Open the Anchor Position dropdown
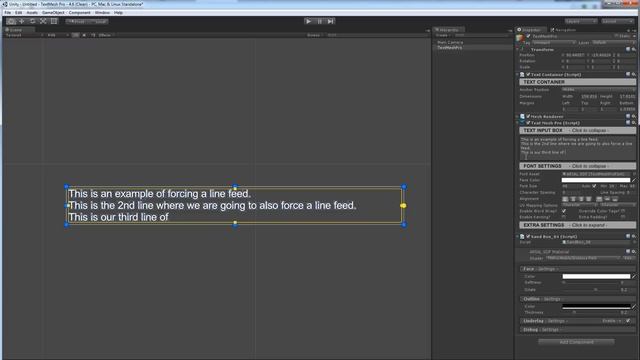The image size is (640, 360). (598, 90)
